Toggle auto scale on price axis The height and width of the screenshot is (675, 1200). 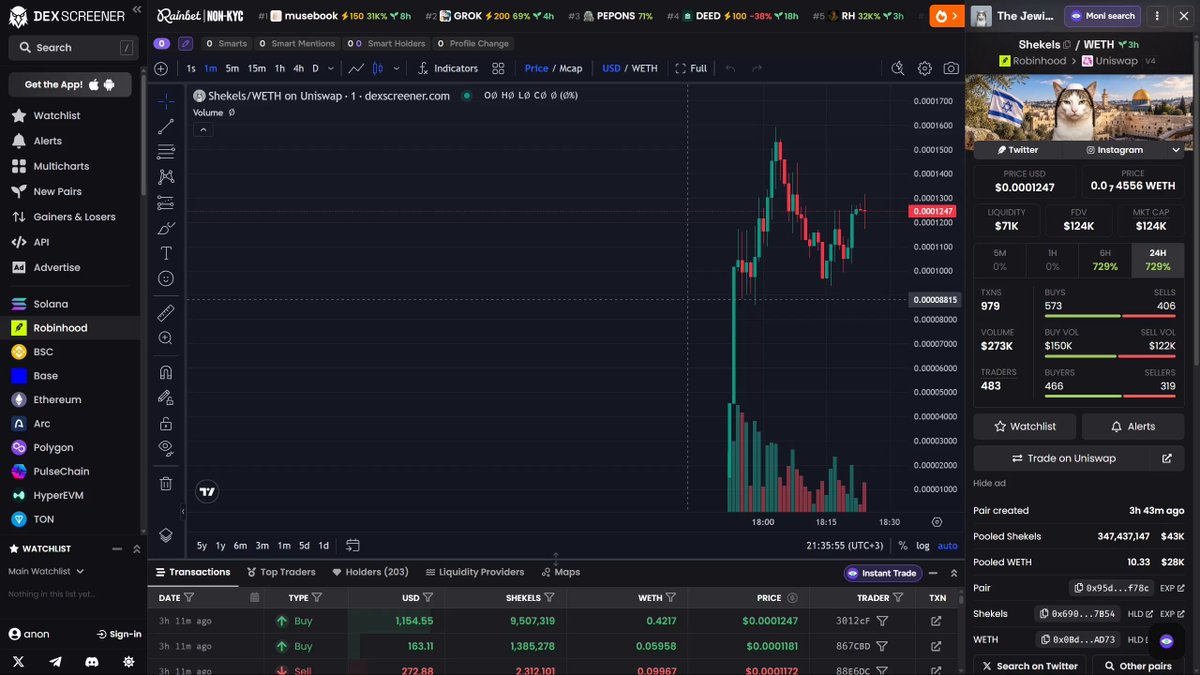click(x=947, y=546)
